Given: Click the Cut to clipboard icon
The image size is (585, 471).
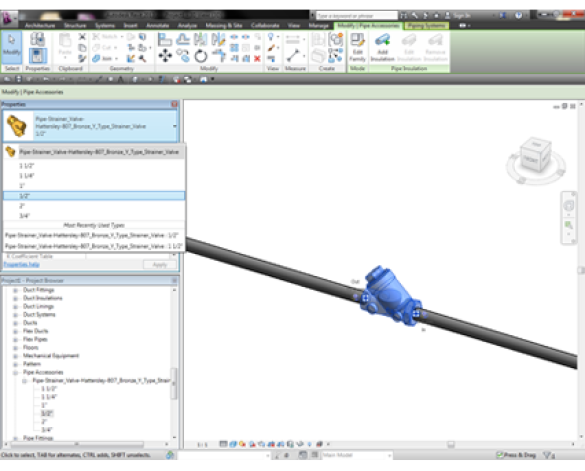Looking at the screenshot, I should [82, 37].
